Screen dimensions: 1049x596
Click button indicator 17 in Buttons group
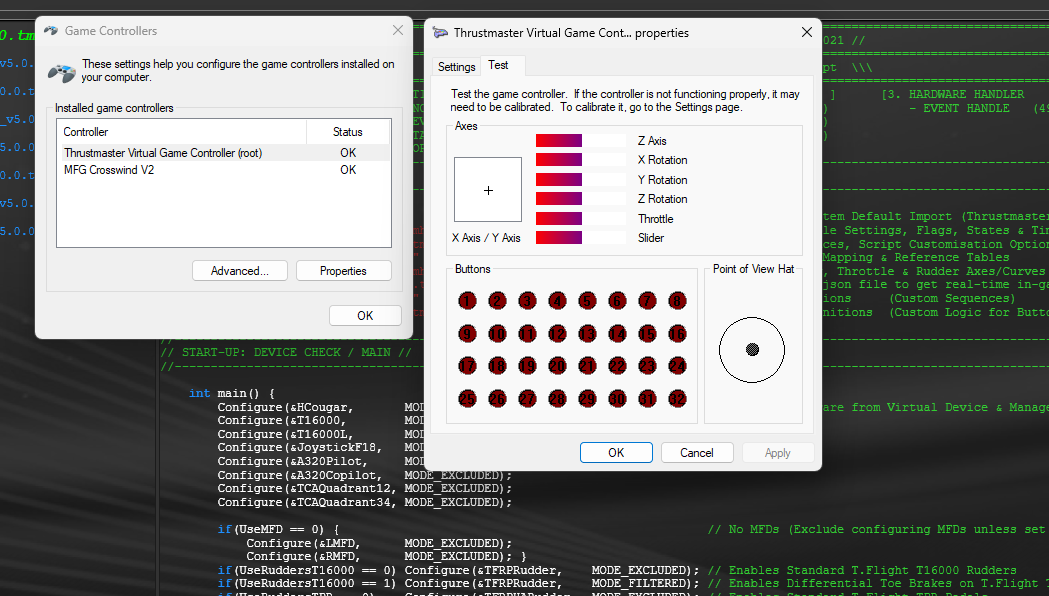coord(467,366)
